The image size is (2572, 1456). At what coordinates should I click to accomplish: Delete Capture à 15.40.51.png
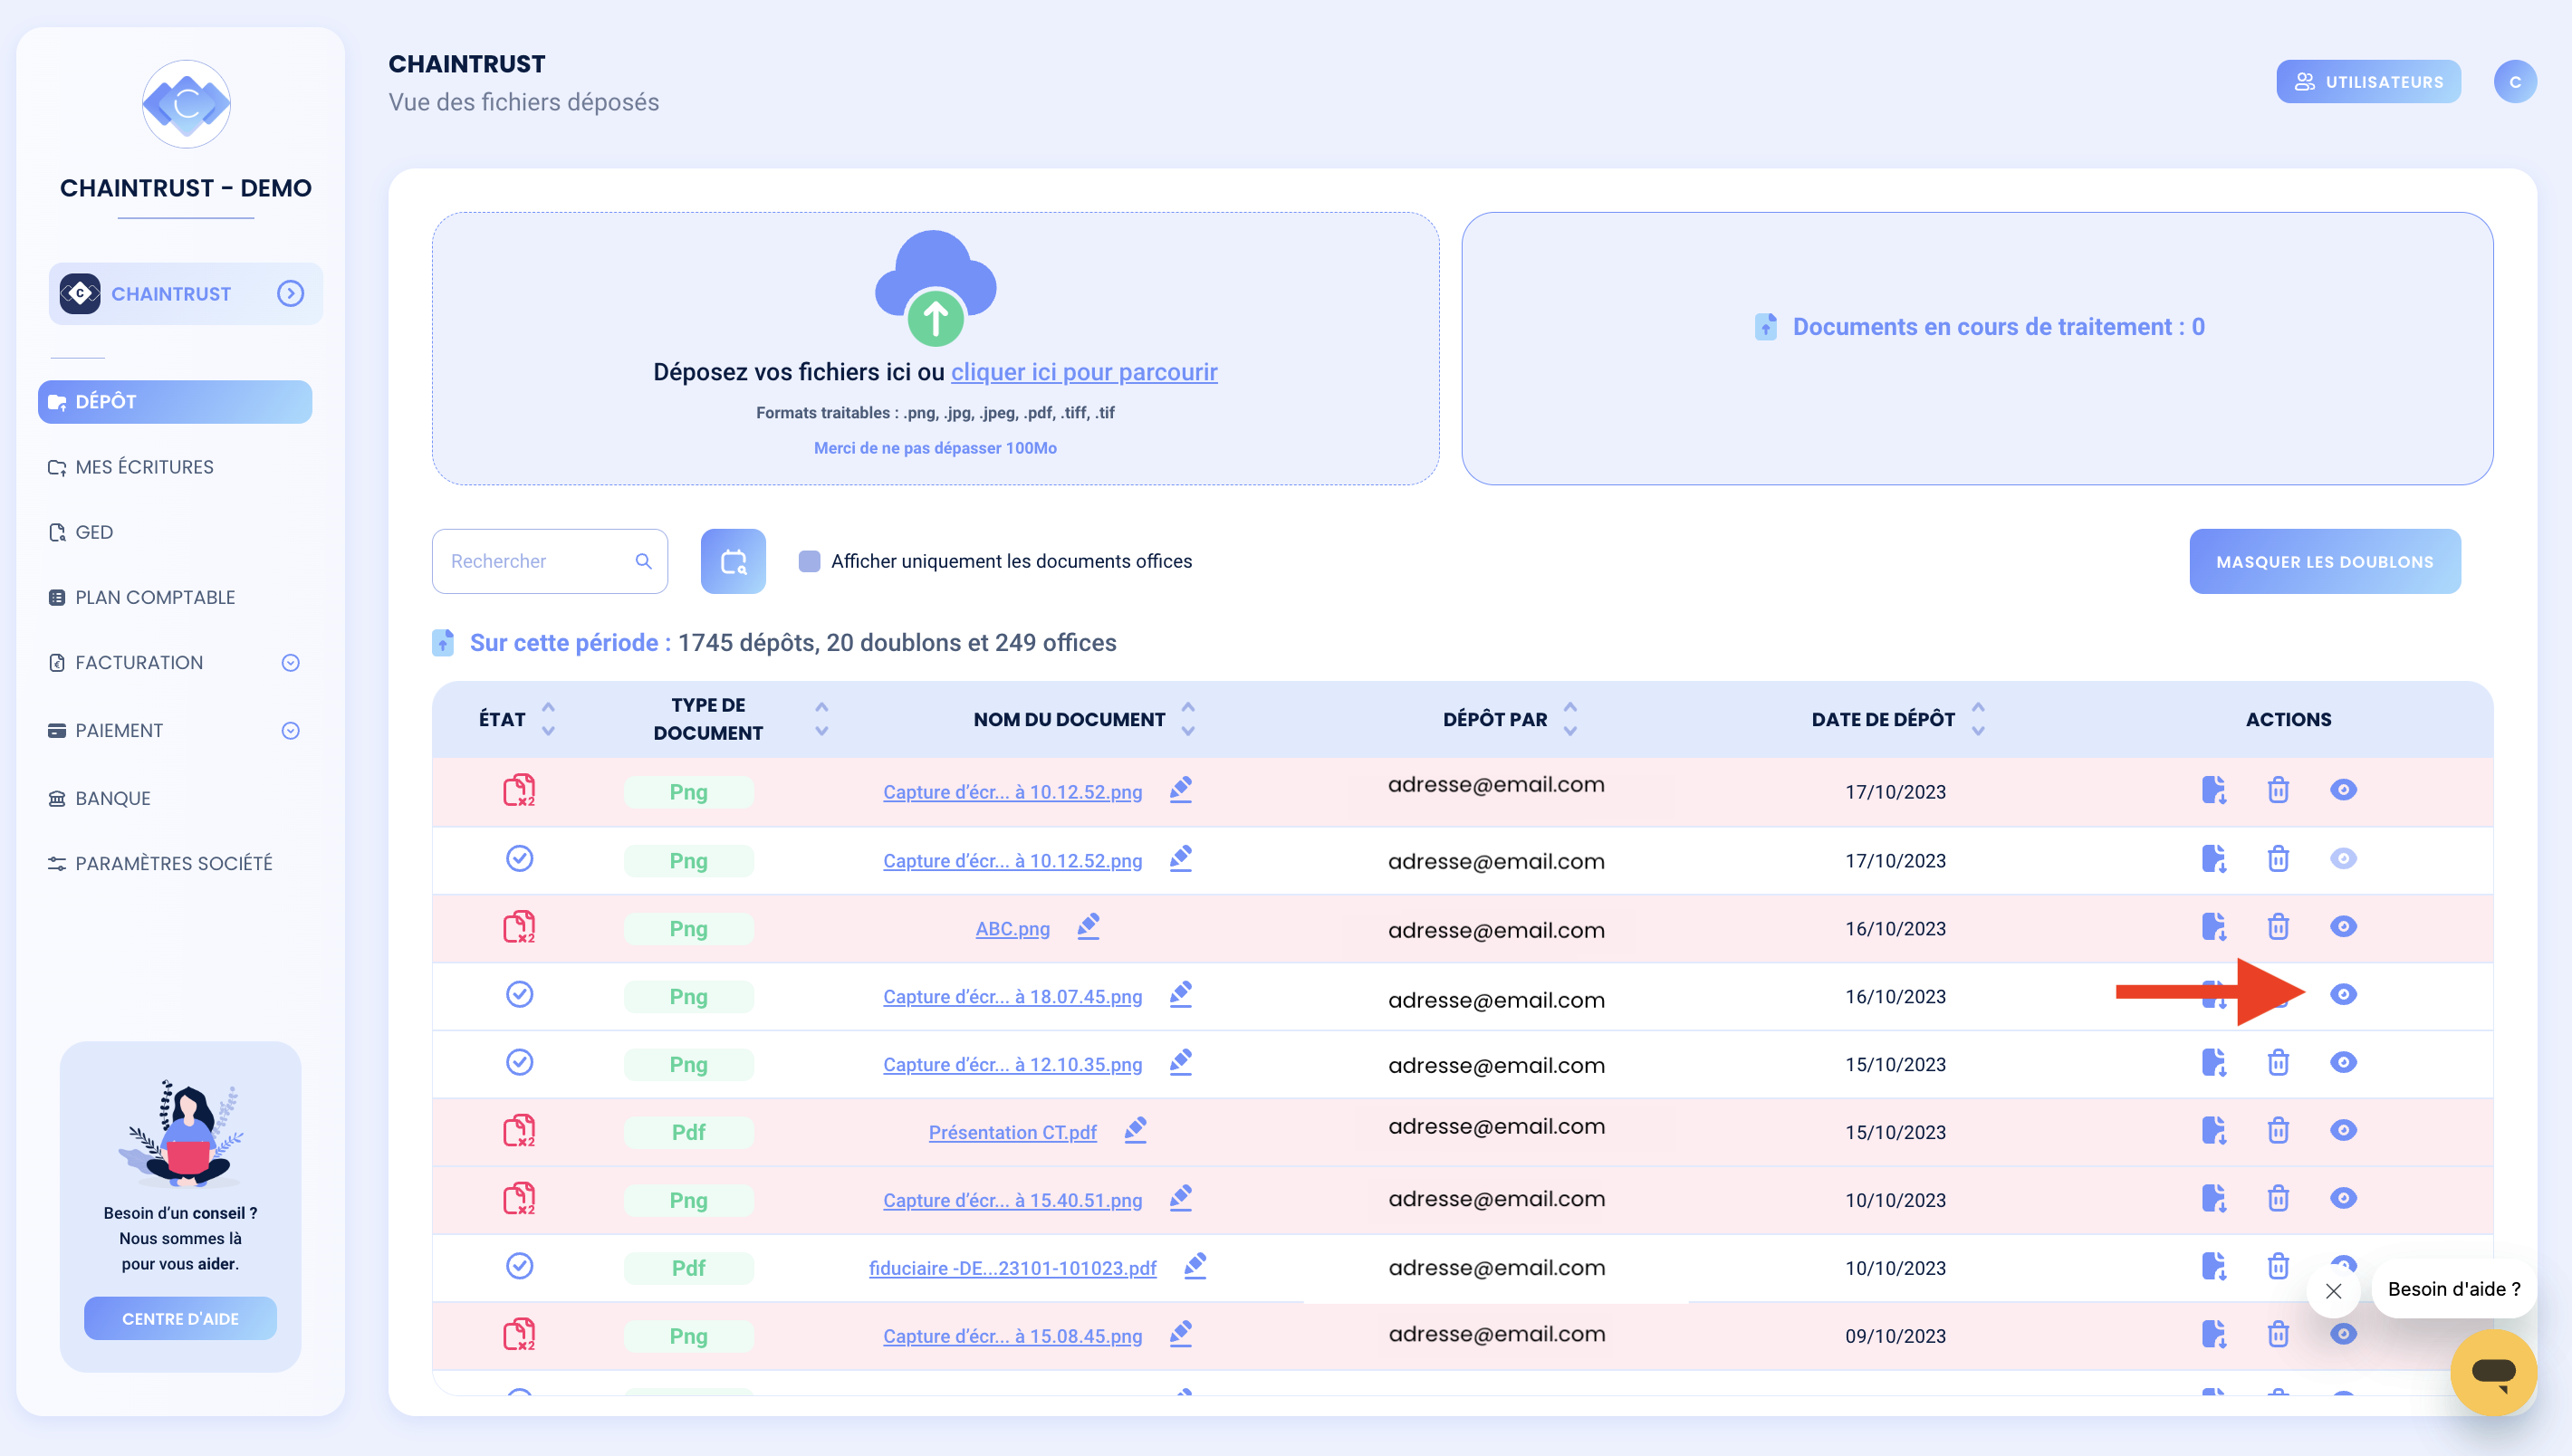pyautogui.click(x=2278, y=1199)
